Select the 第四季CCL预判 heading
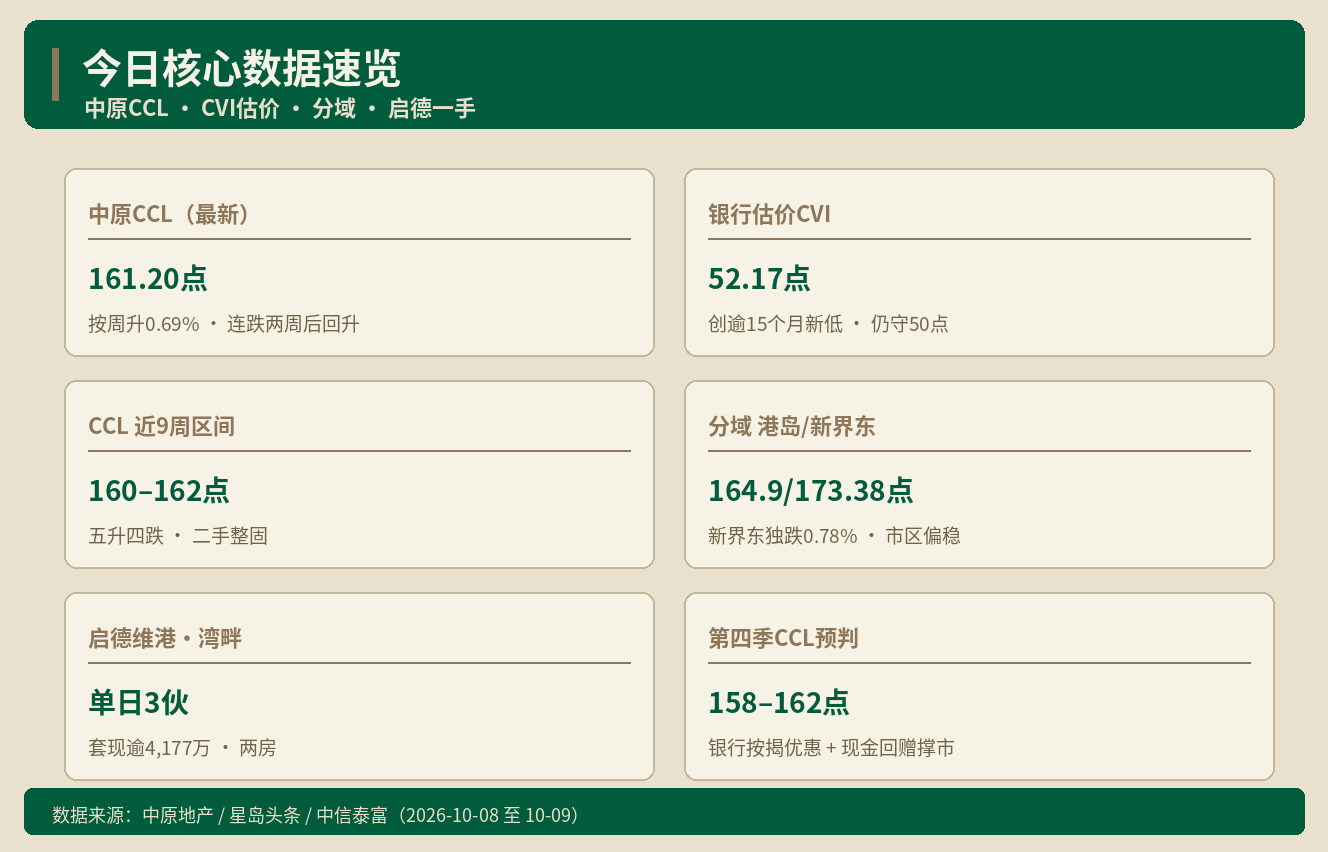 tap(783, 639)
